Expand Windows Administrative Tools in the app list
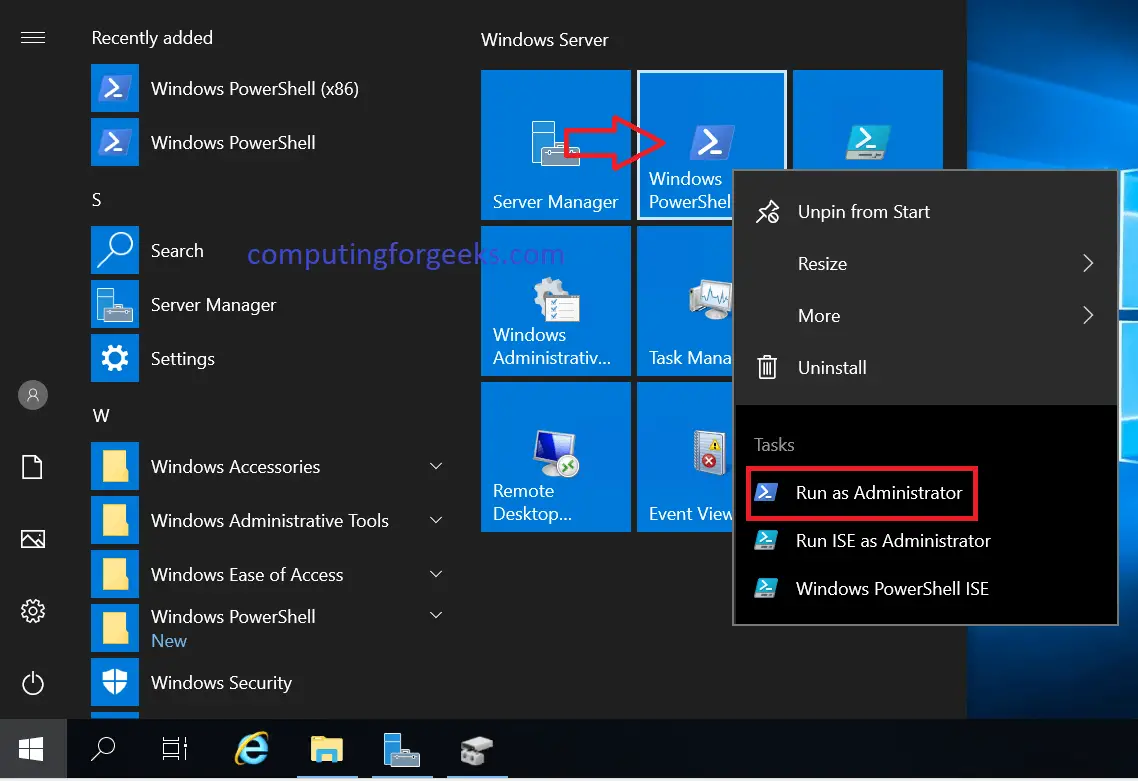Viewport: 1138px width, 781px height. pos(435,520)
